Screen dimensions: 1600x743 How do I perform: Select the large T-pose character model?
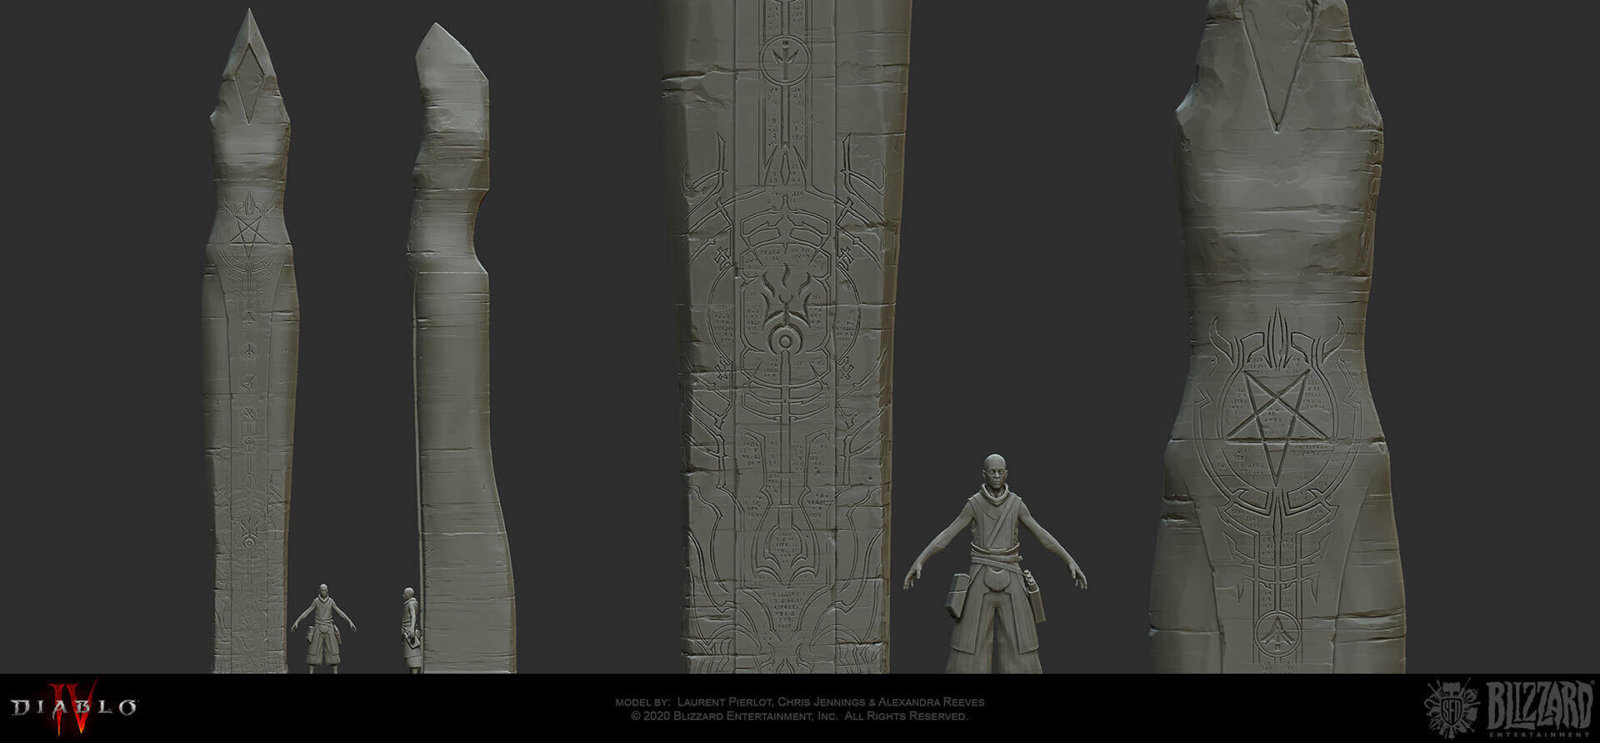click(994, 570)
